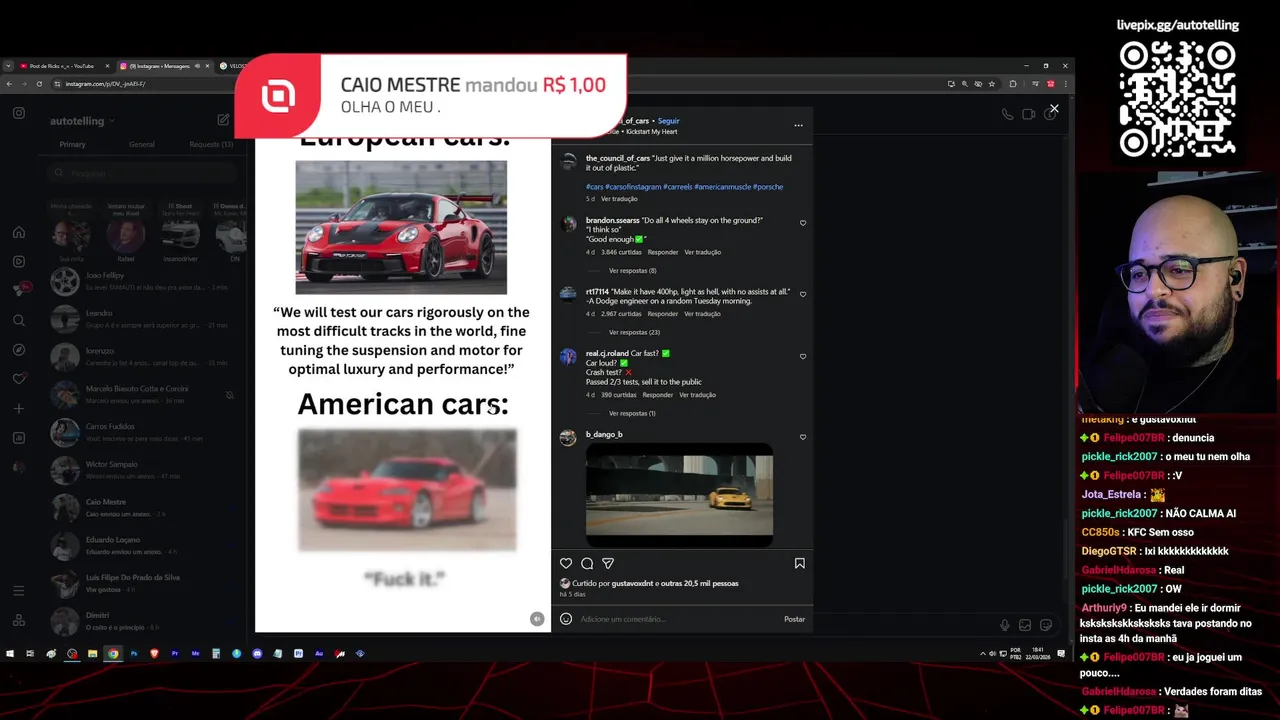Like the Instagram post with heart icon
Viewport: 1280px width, 720px height.
[566, 564]
